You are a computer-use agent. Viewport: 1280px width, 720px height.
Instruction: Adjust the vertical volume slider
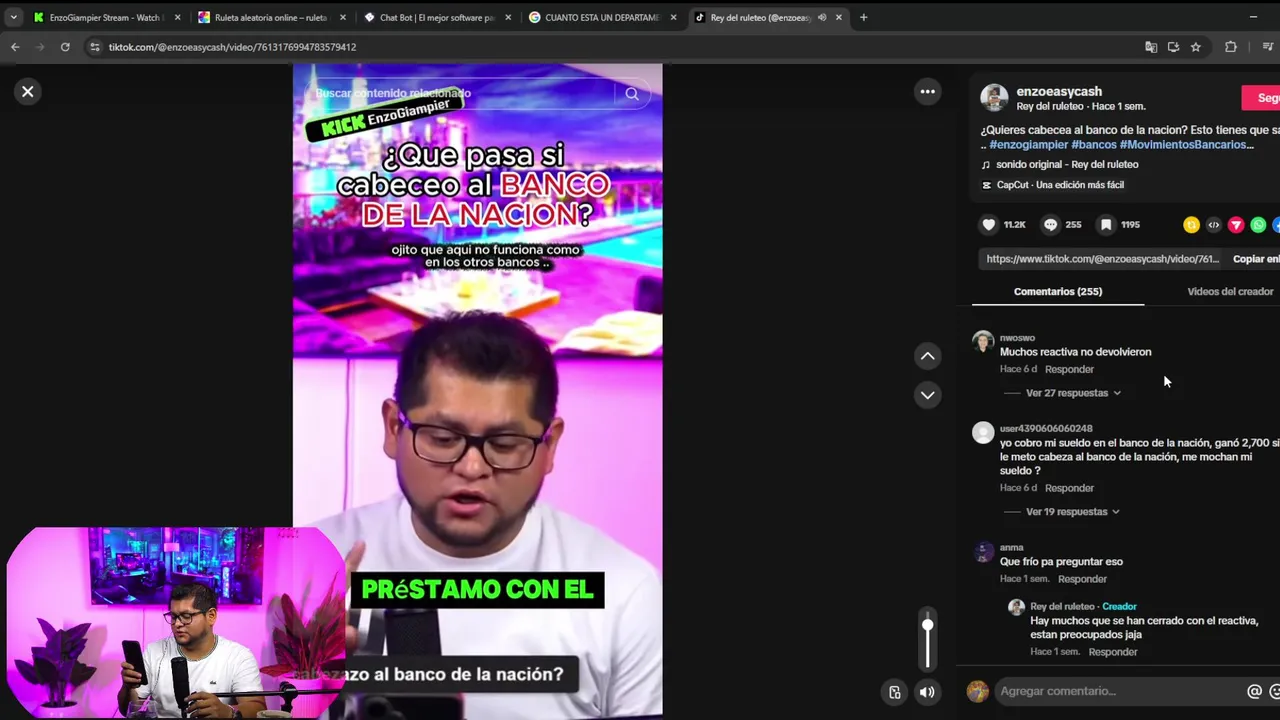coord(928,642)
